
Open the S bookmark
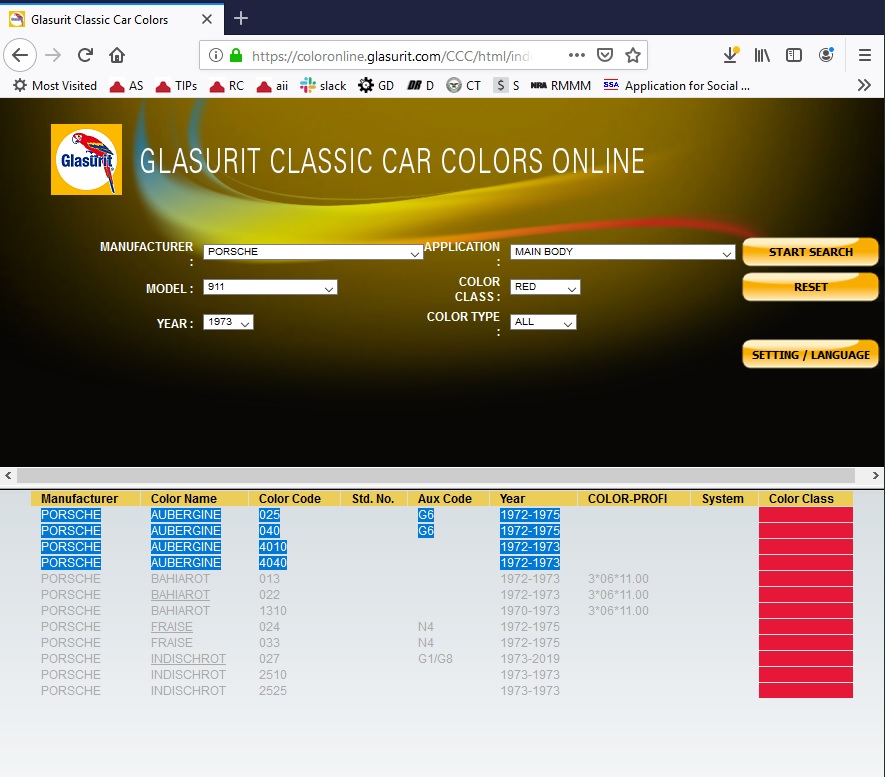point(506,86)
